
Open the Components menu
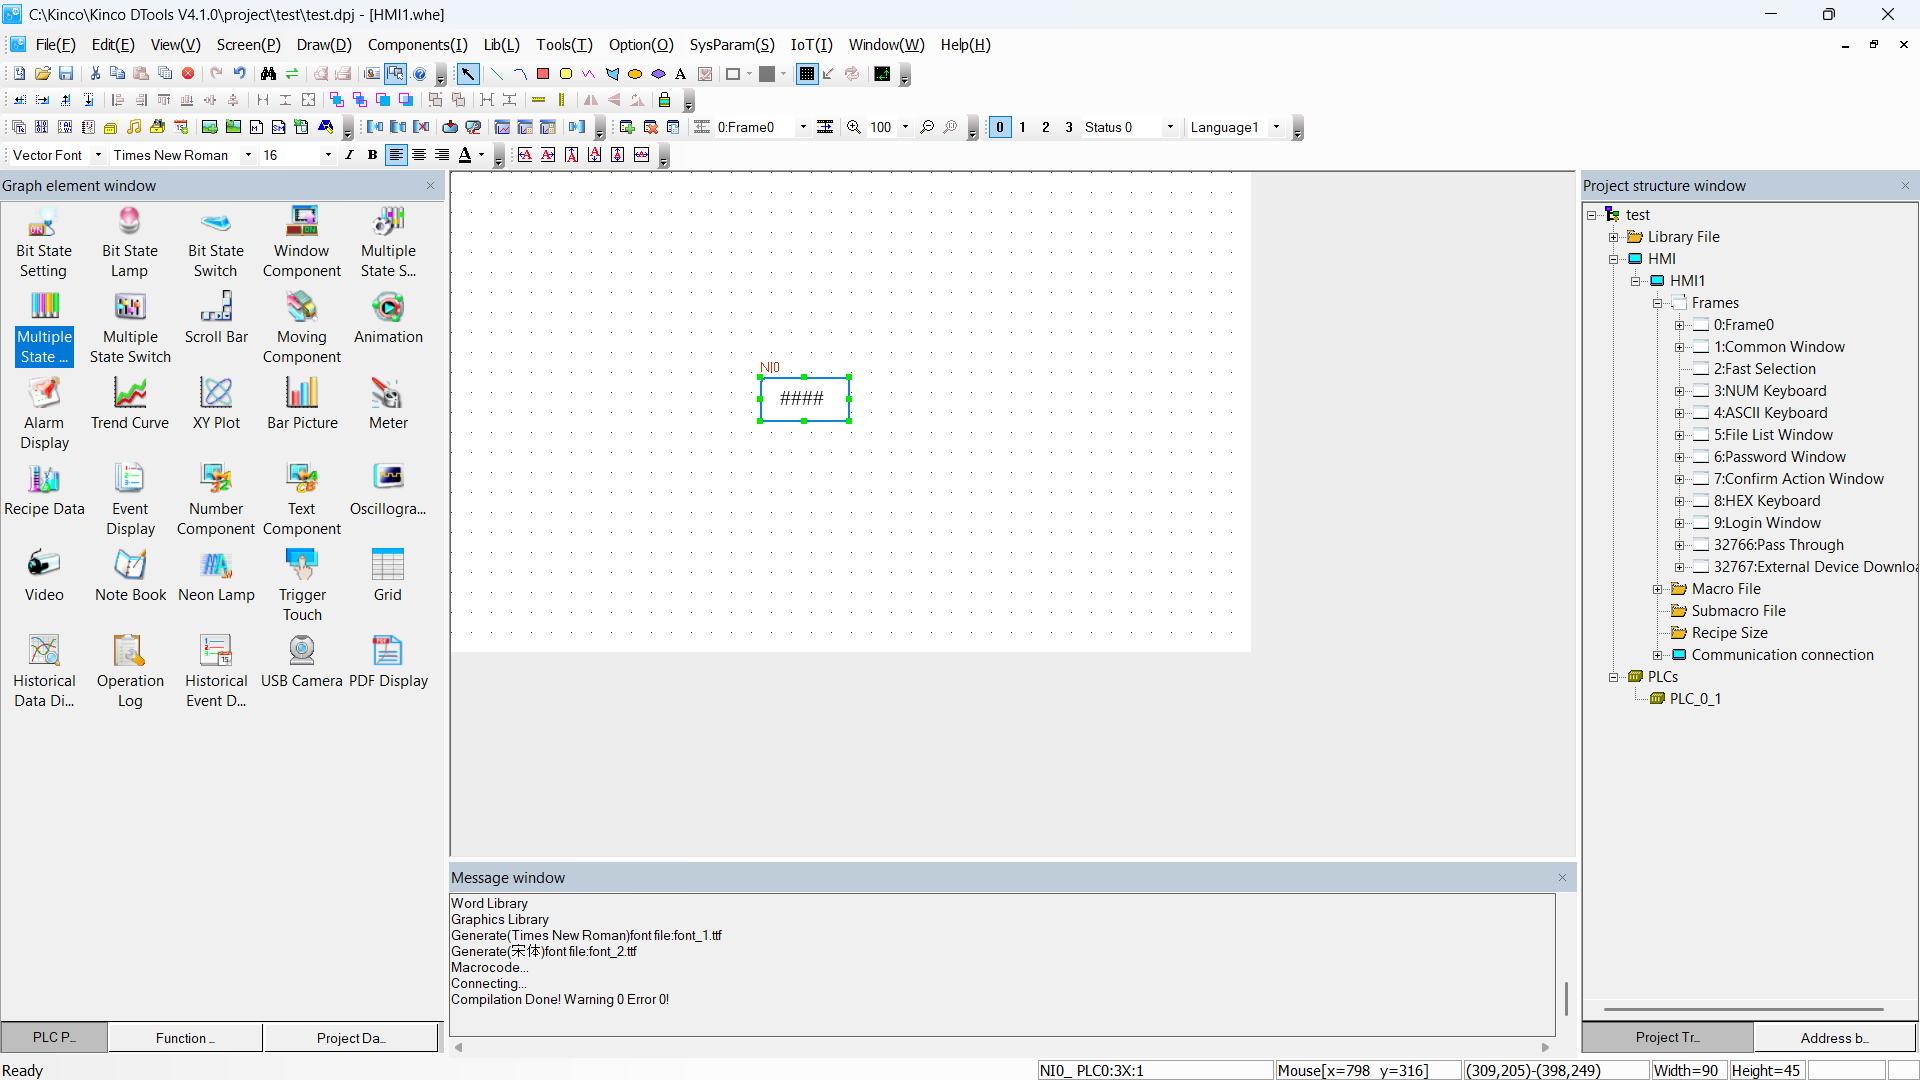point(417,45)
